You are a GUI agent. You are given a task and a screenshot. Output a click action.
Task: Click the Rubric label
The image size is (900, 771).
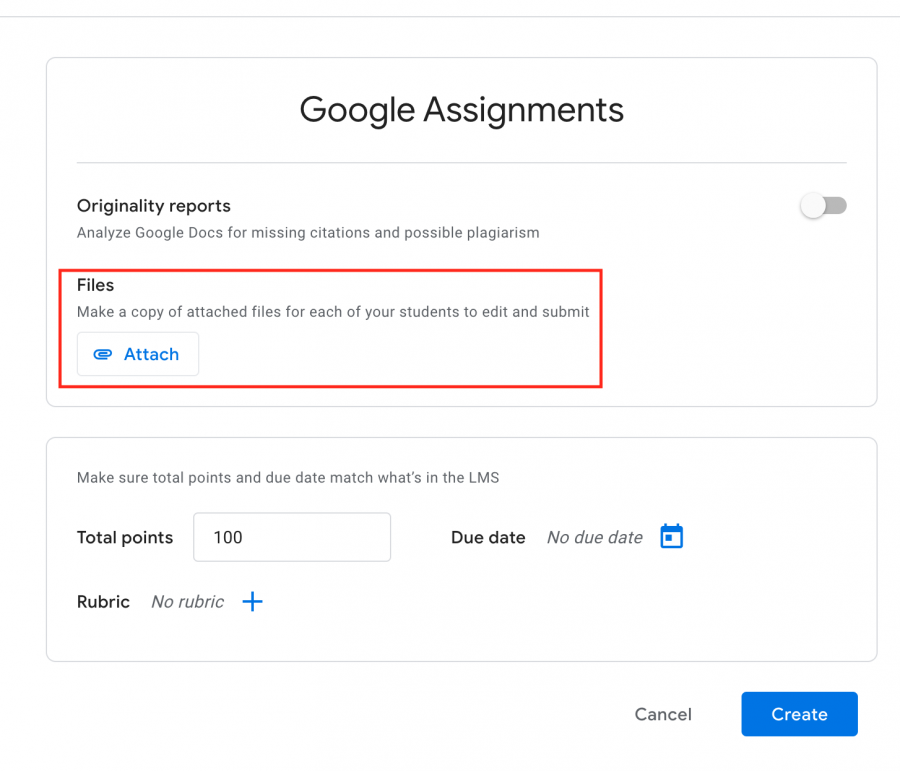click(103, 602)
